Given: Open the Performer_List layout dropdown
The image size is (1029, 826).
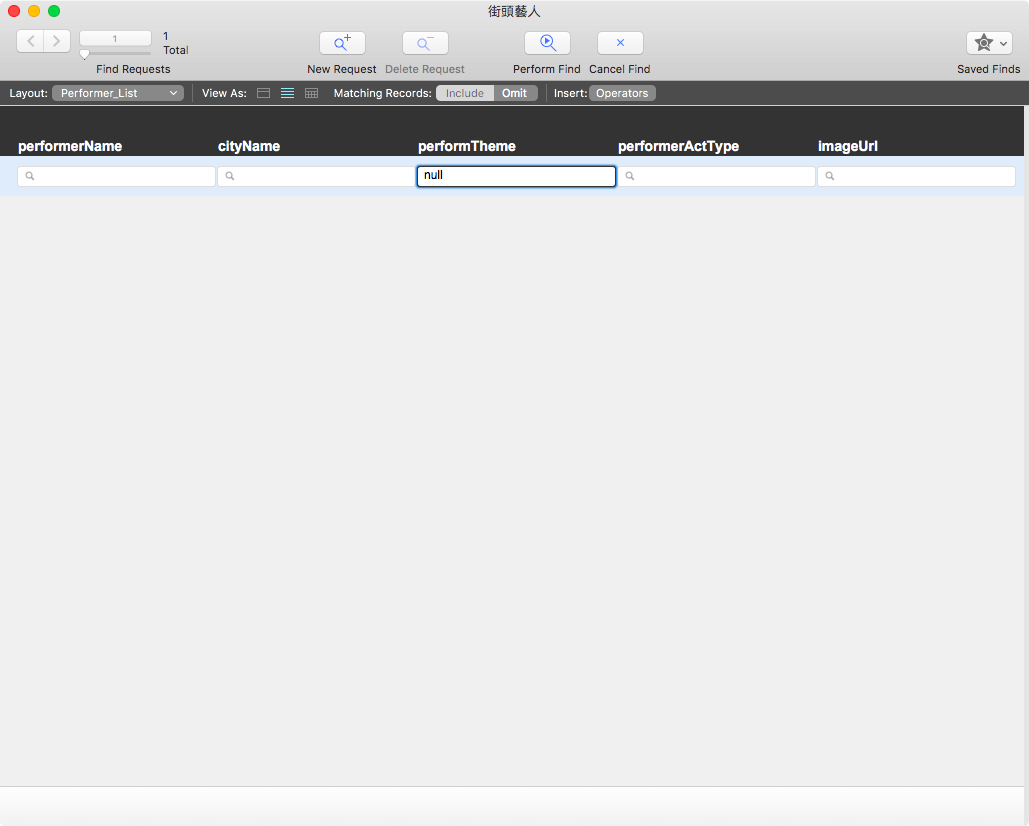Looking at the screenshot, I should 117,93.
